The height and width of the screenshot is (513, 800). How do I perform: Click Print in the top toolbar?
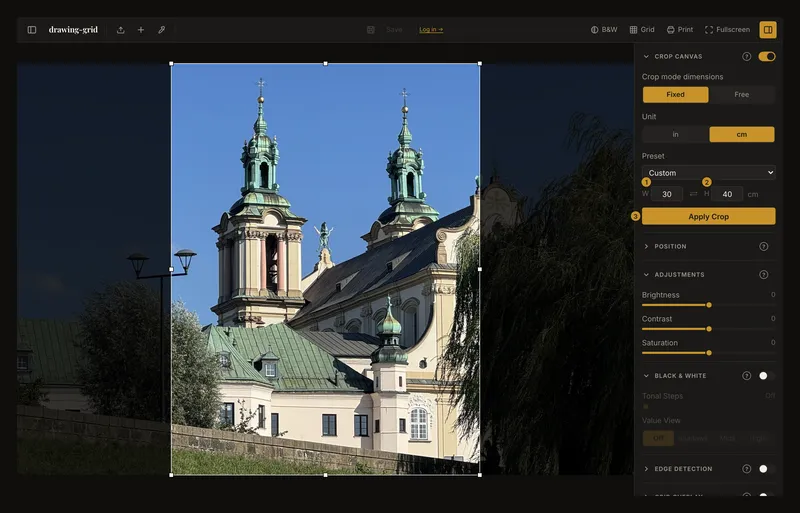click(x=680, y=30)
